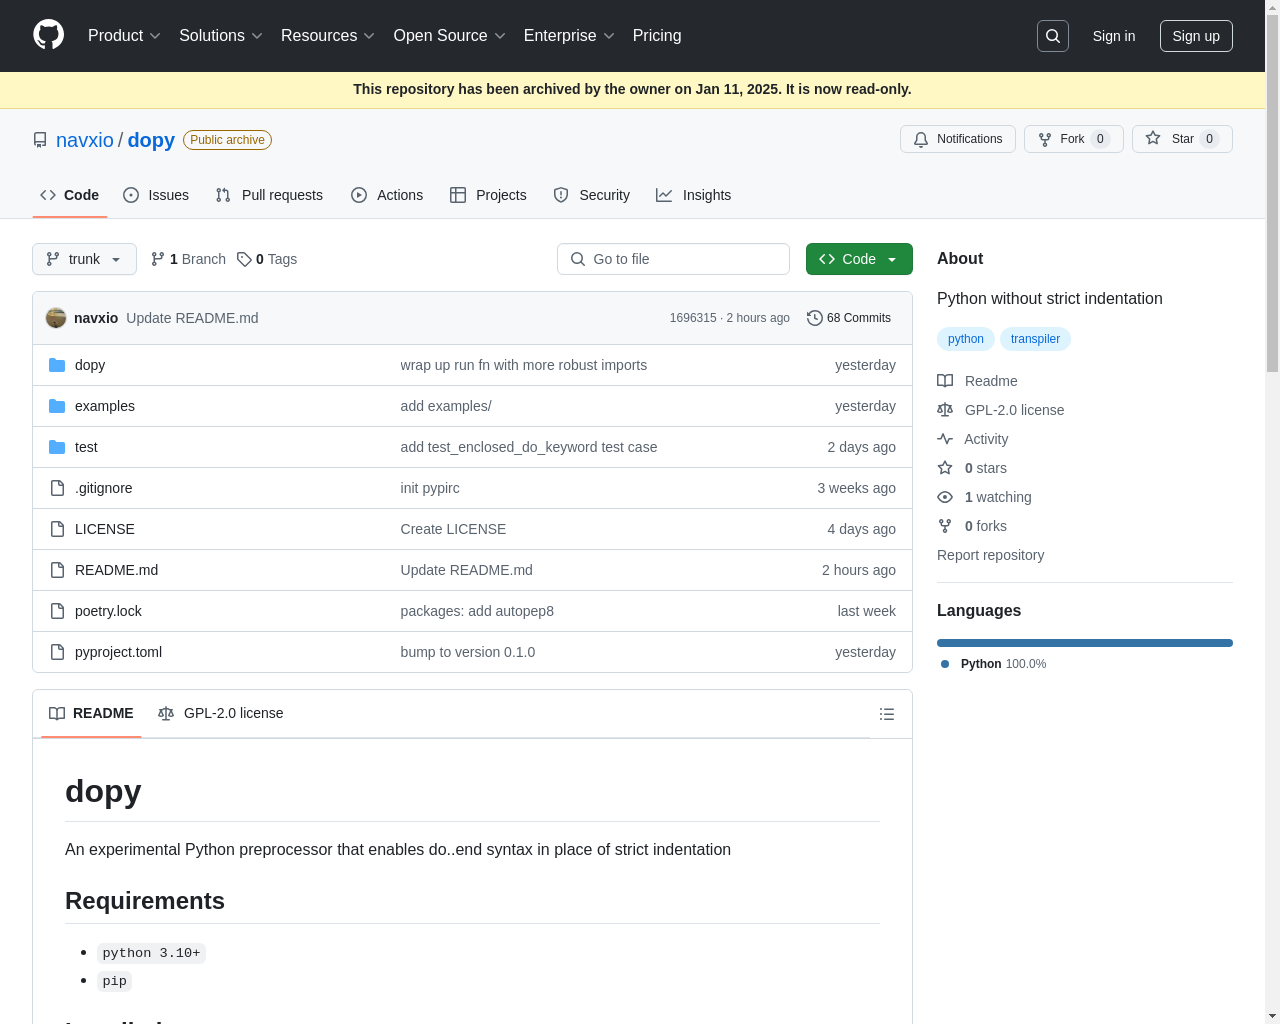View the 68 Commits link

[849, 318]
